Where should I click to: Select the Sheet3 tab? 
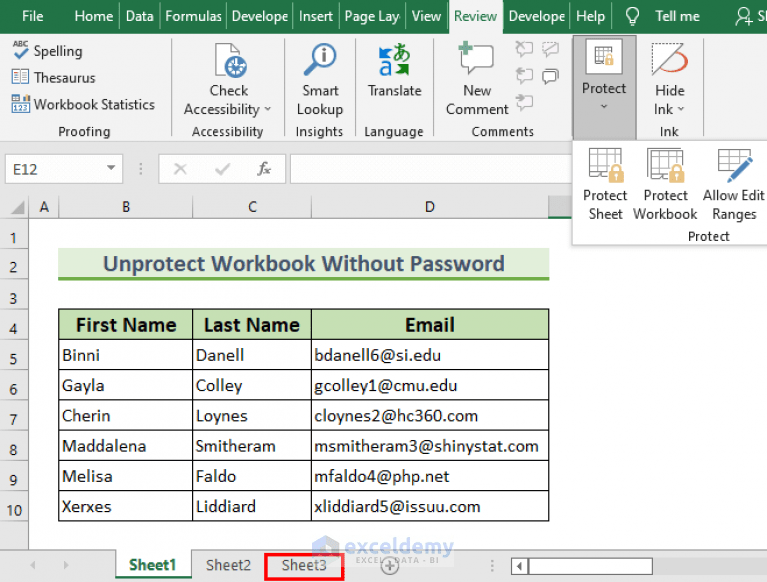[x=304, y=565]
